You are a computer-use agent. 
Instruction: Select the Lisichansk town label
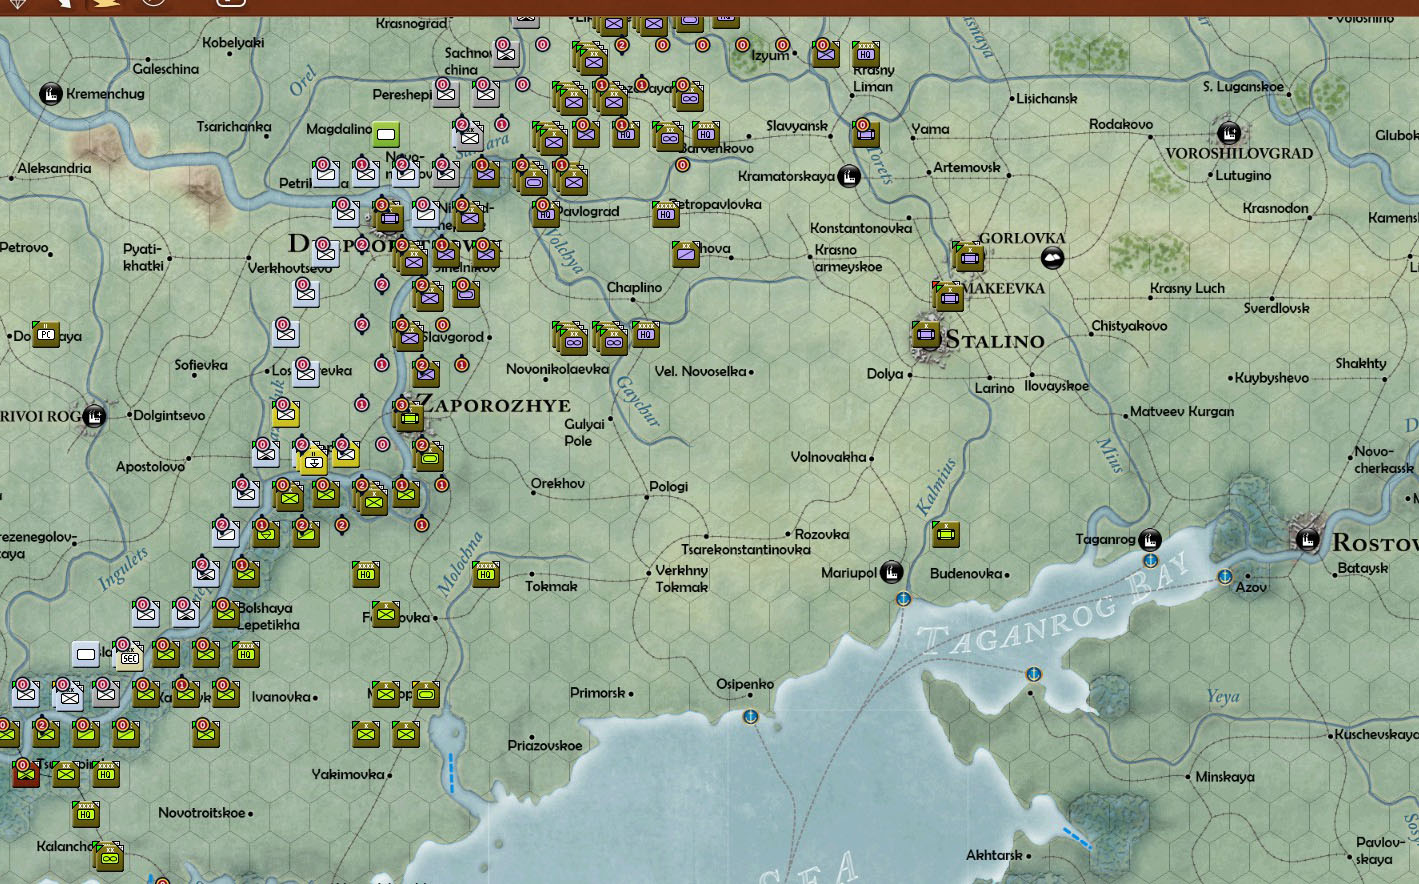[1046, 99]
